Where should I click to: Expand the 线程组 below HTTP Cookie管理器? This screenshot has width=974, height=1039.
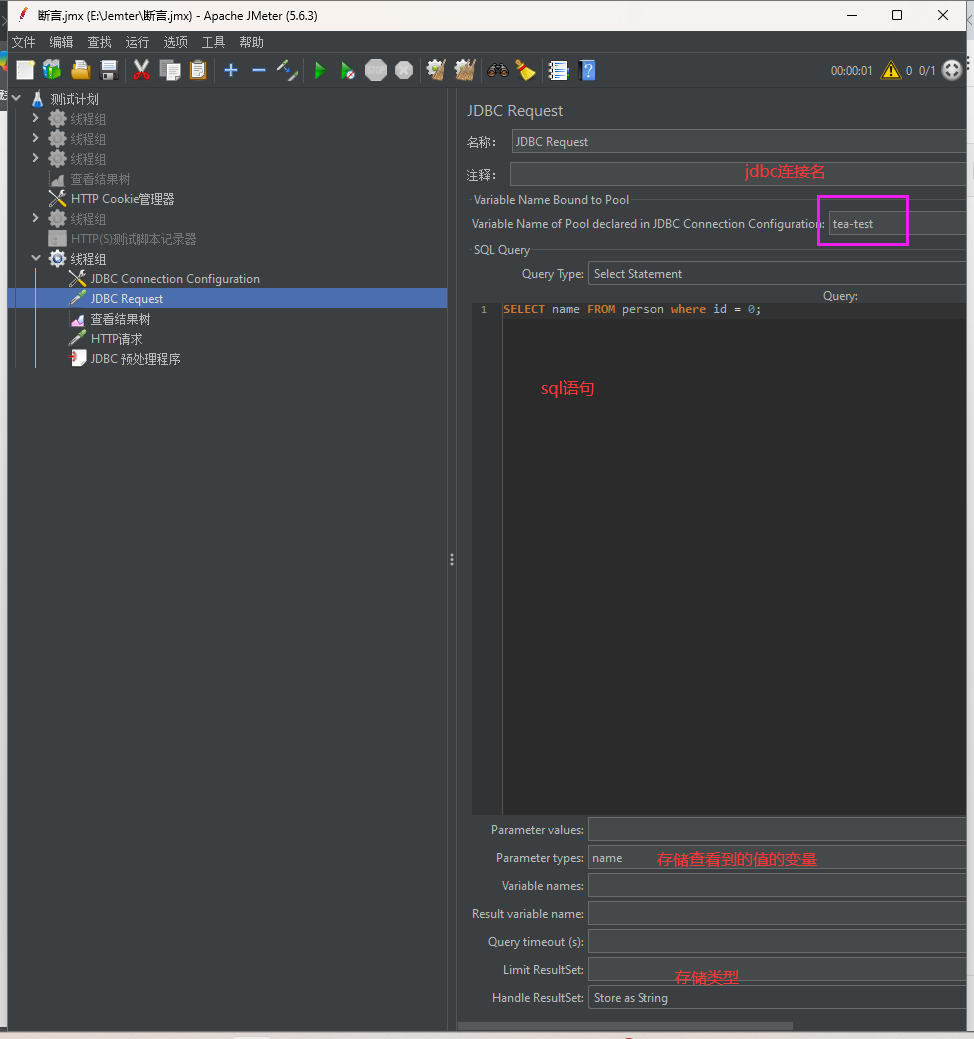[36, 218]
